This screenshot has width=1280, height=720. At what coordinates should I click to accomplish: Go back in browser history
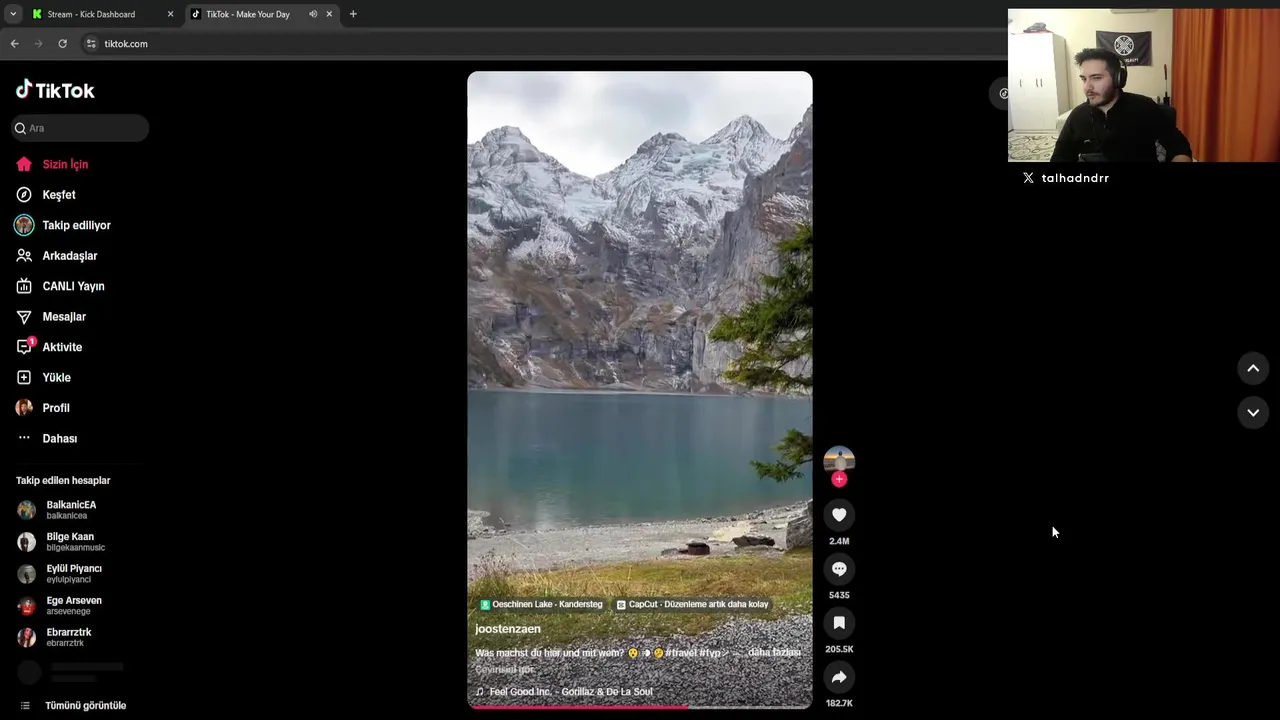point(14,44)
